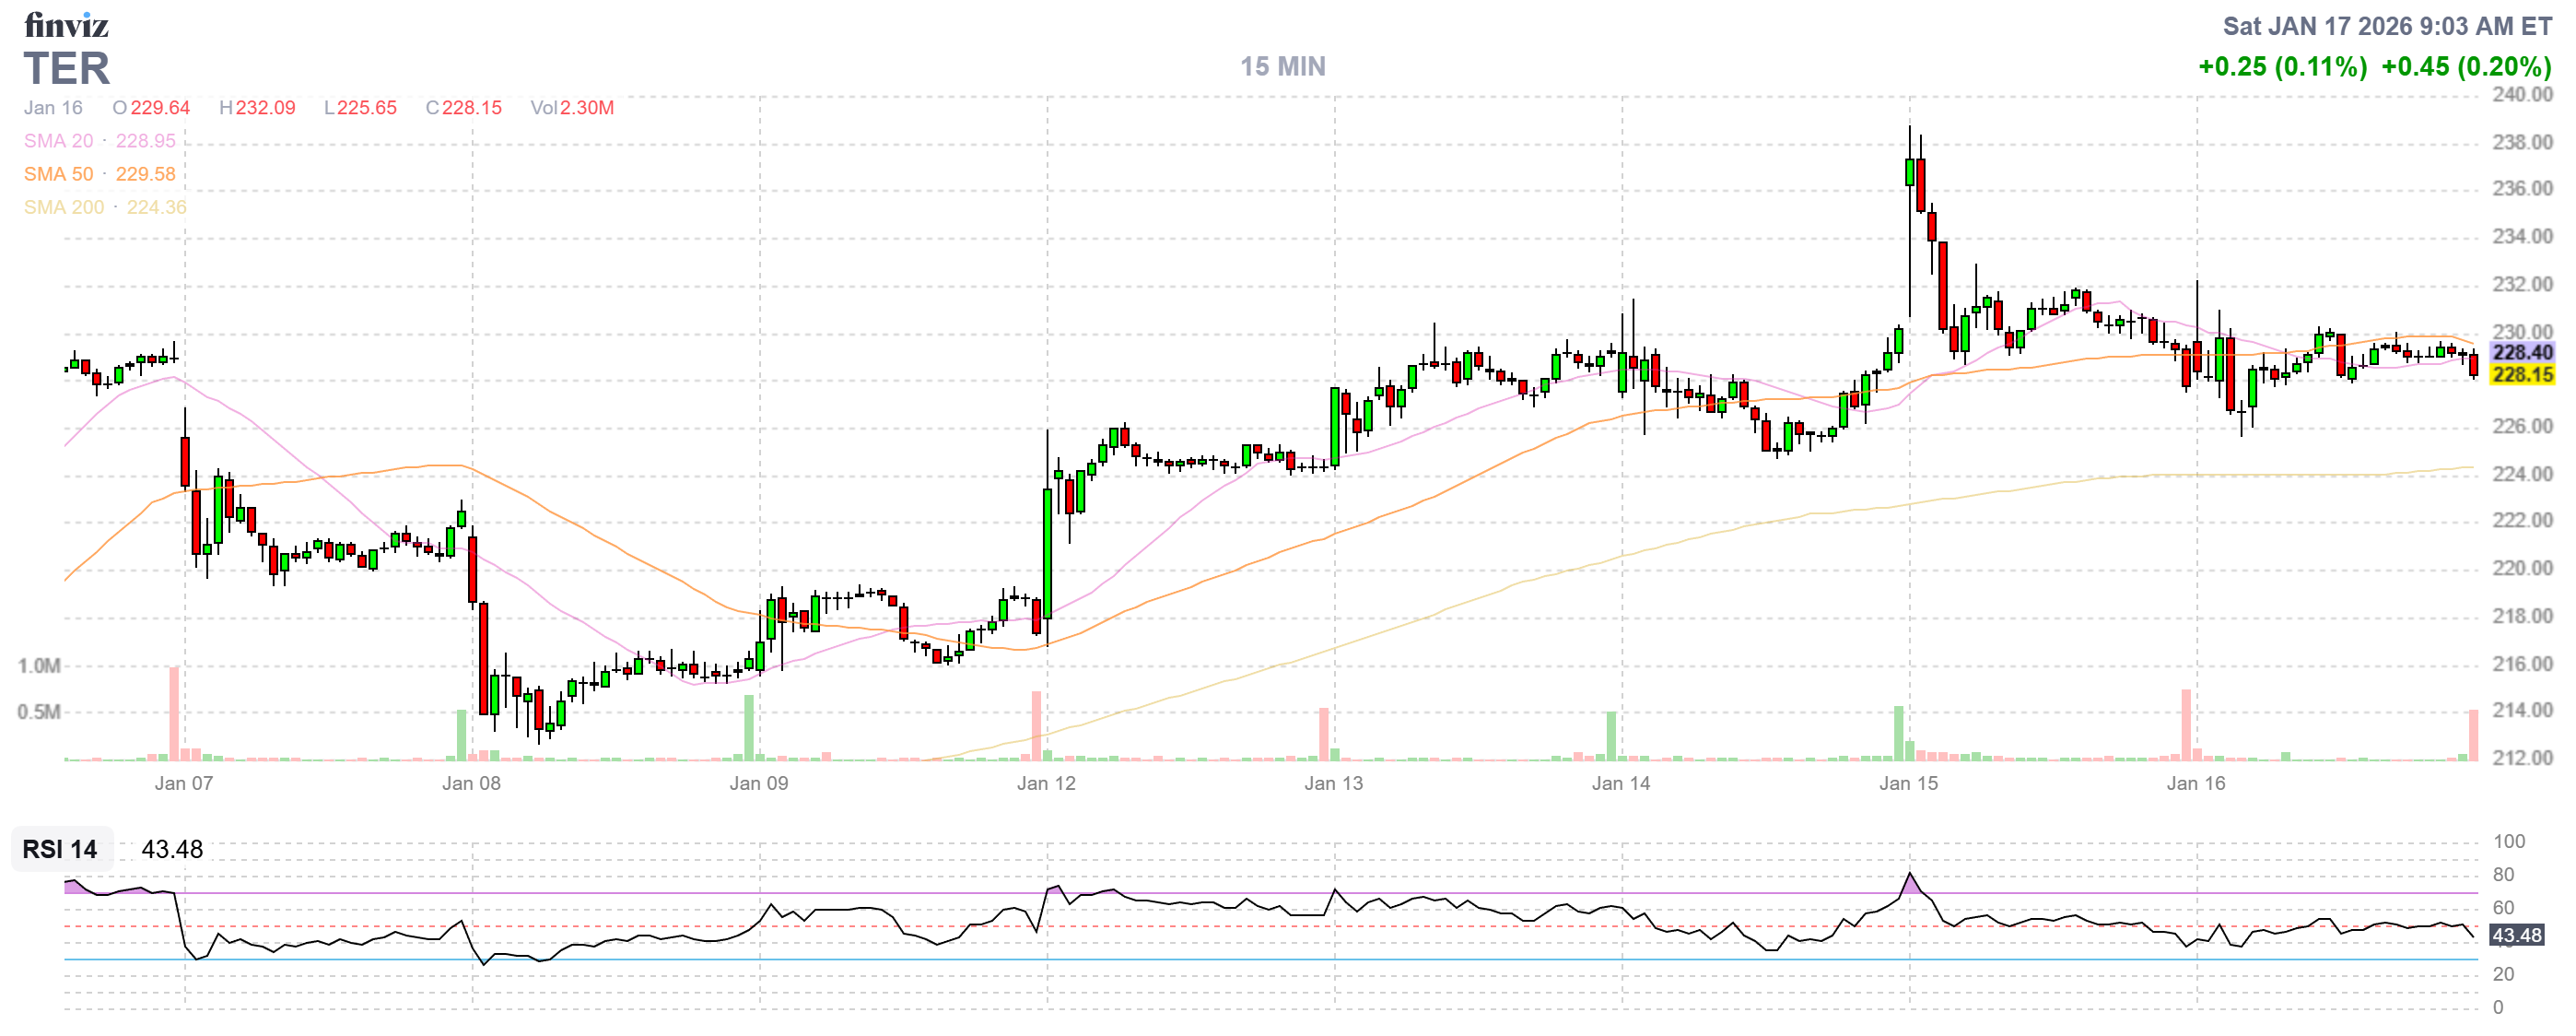
Task: Click the Sat JAN 17 2026 timestamp
Action: [x=2386, y=26]
